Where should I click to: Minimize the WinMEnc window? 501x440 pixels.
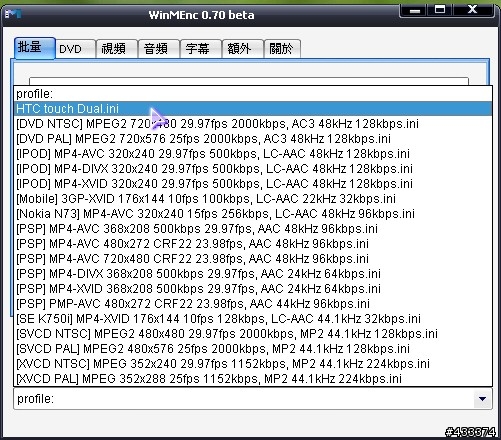pos(415,10)
